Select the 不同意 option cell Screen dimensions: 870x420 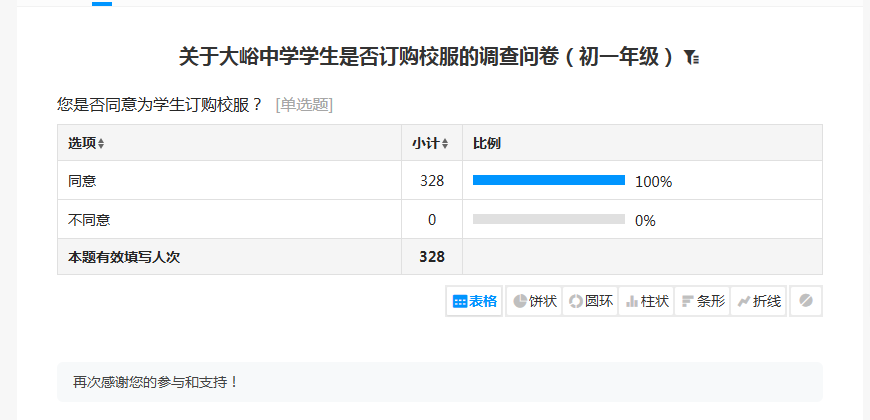pos(89,220)
